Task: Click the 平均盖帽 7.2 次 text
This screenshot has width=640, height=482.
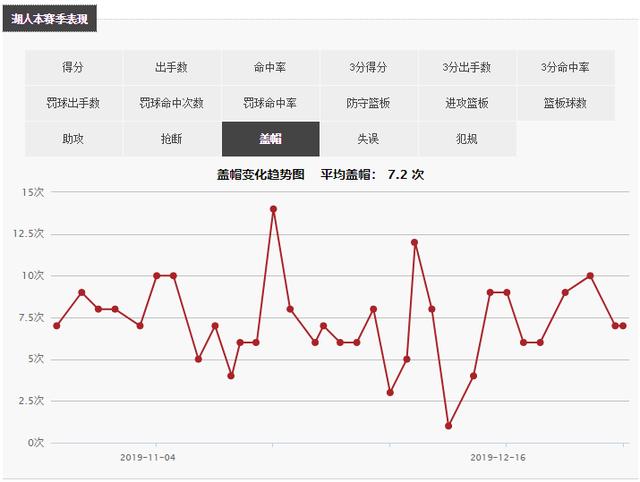Action: pos(372,175)
